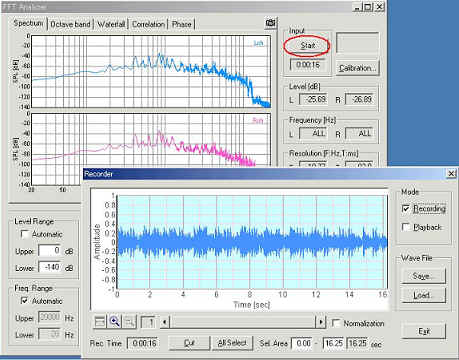Image resolution: width=459 pixels, height=360 pixels.
Task: Click the zoom-out magnifier icon
Action: click(130, 322)
